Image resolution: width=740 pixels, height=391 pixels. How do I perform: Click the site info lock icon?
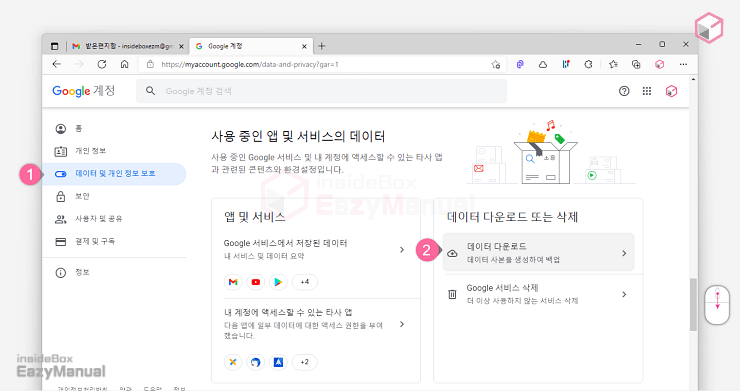(150, 64)
